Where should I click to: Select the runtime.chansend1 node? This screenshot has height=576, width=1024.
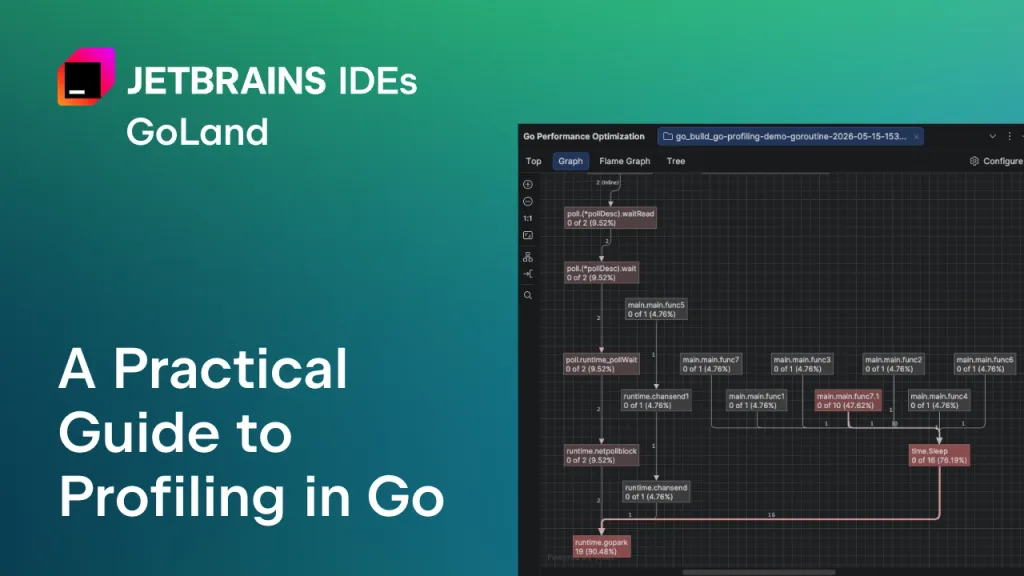coord(656,401)
